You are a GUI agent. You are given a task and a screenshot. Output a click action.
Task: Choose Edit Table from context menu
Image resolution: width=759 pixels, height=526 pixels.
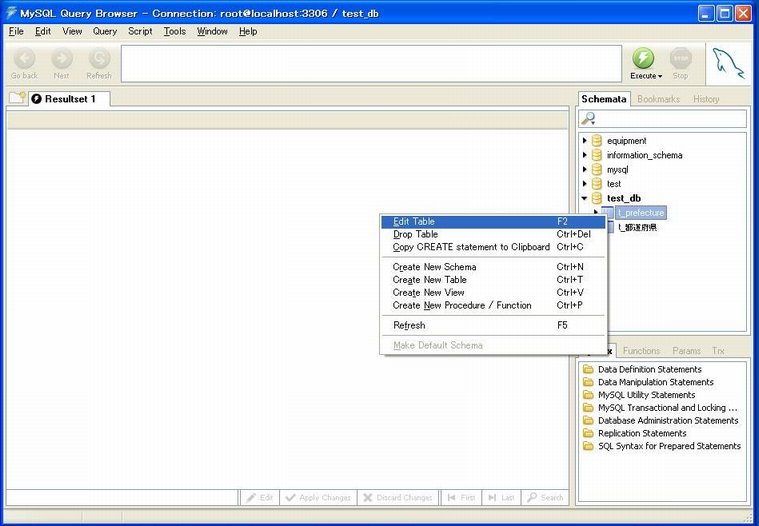click(414, 221)
